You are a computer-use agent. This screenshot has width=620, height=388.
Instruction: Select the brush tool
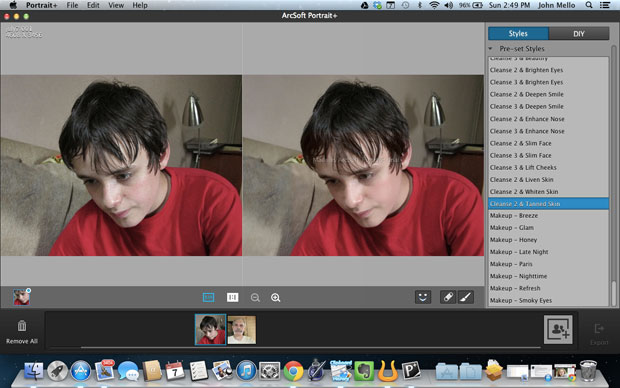(x=466, y=297)
